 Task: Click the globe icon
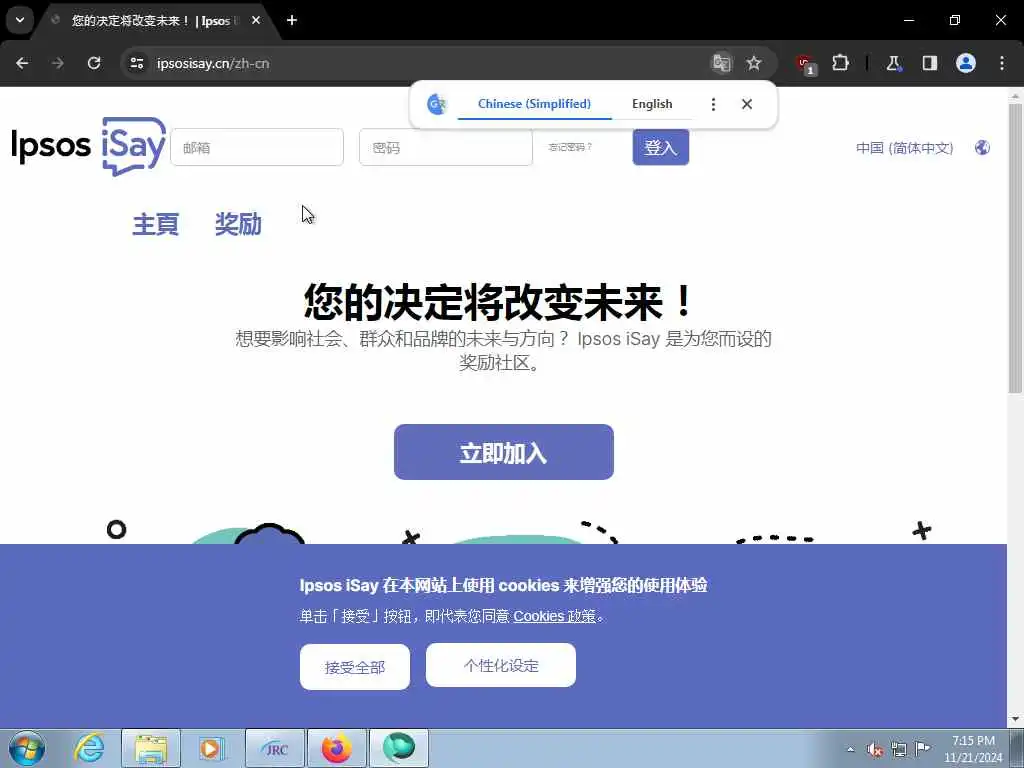982,148
